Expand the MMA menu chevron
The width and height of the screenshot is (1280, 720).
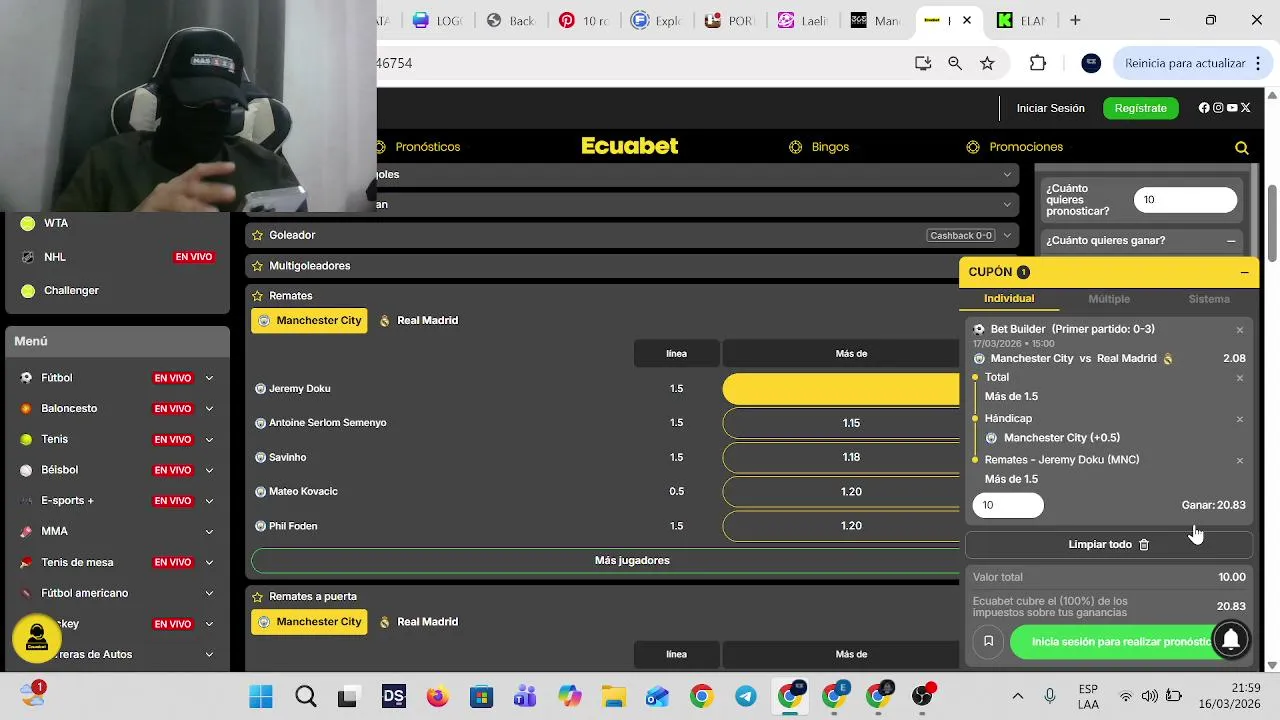[x=209, y=532]
